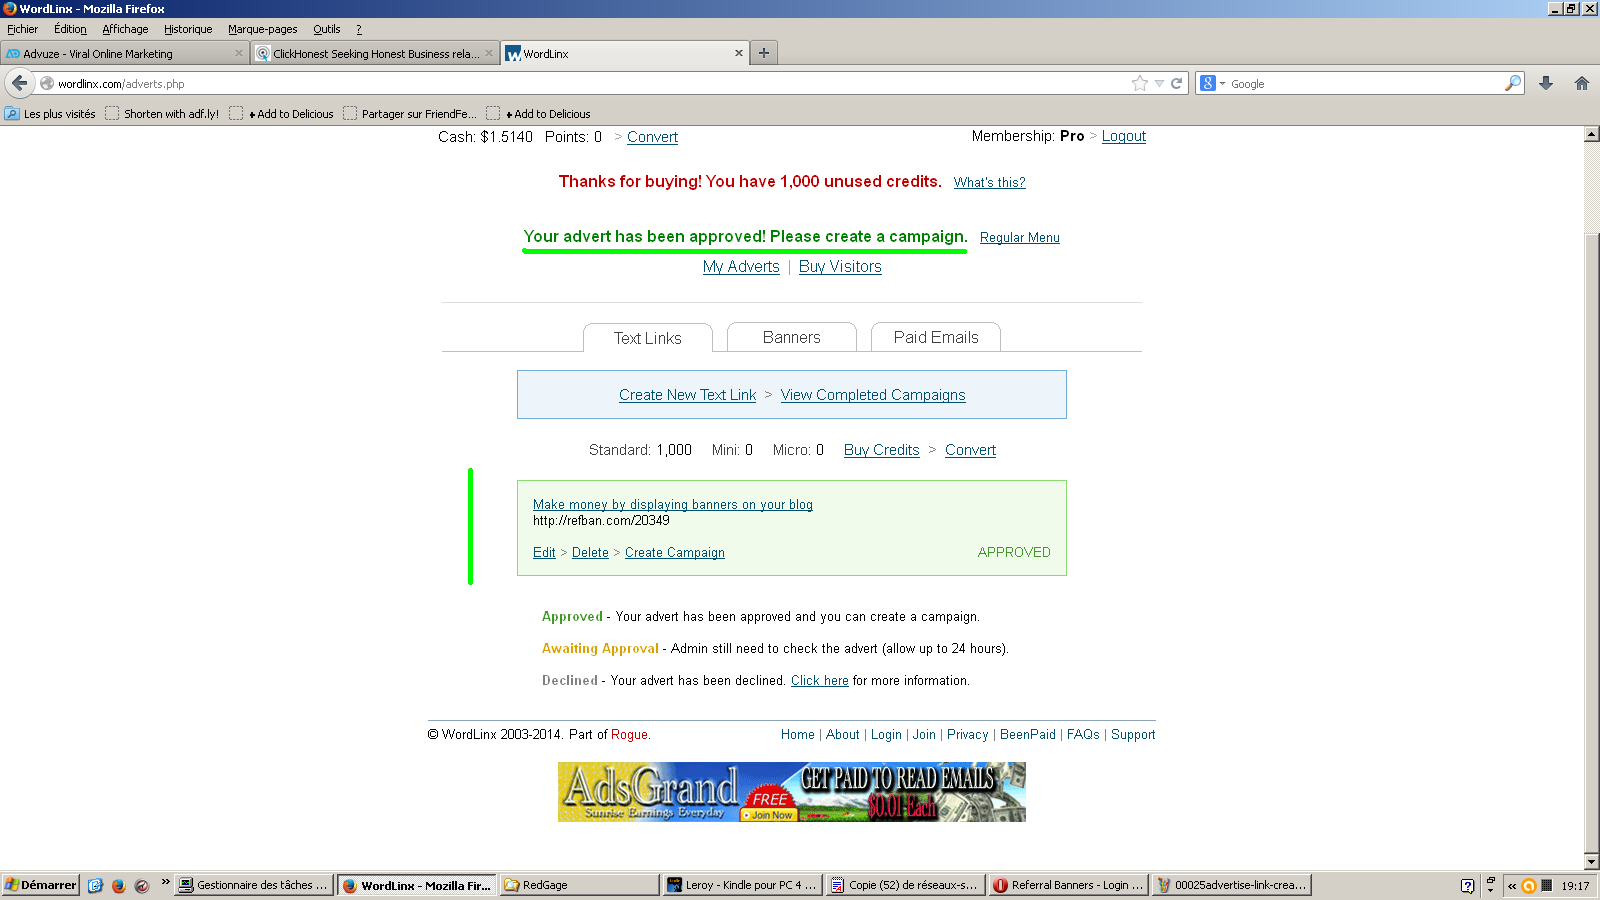The width and height of the screenshot is (1600, 900).
Task: Open the Affichage menu
Action: (125, 29)
